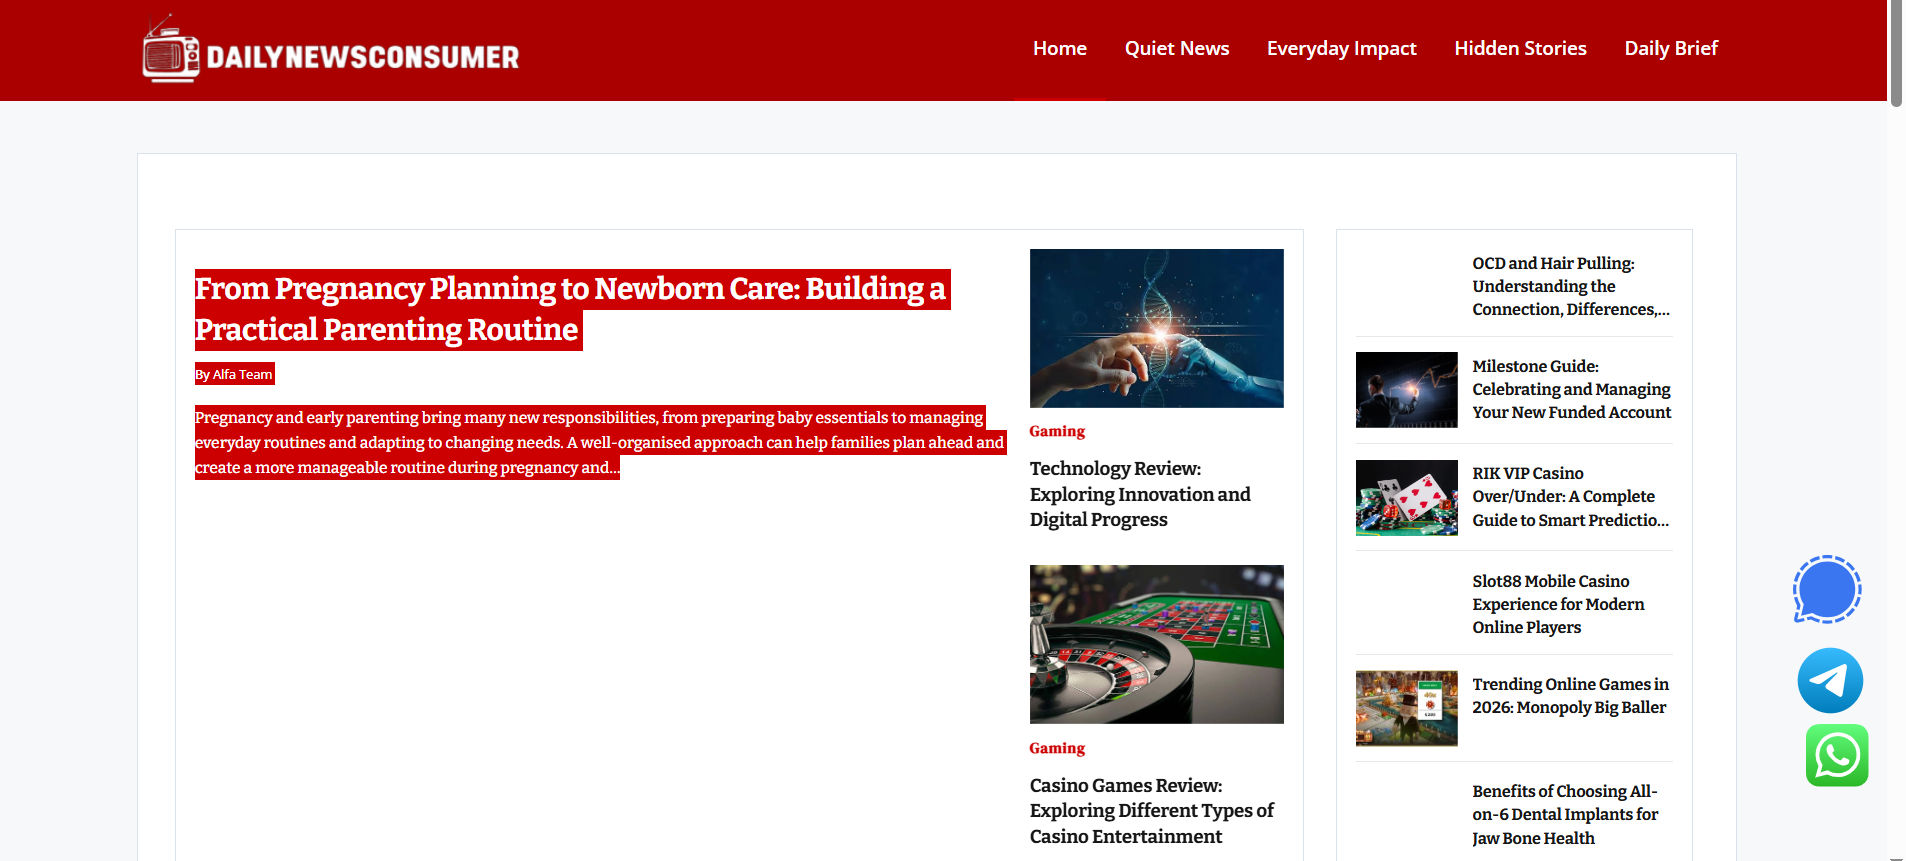Open Casino Games Review article title

point(1152,811)
